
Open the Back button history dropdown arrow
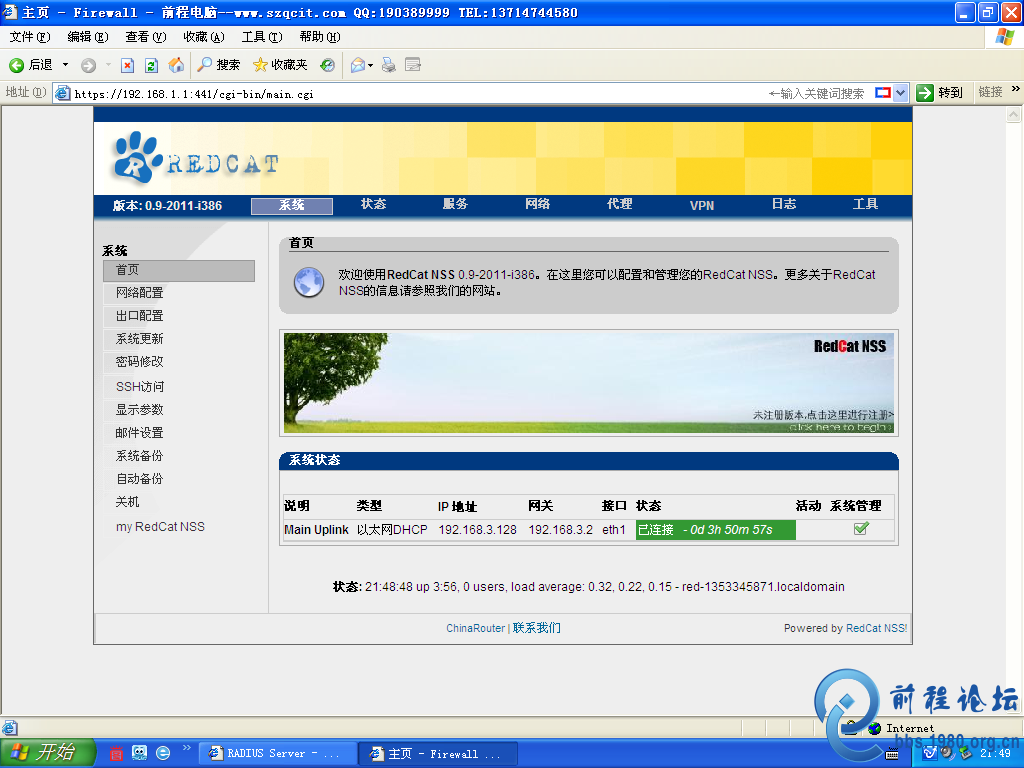tap(66, 65)
